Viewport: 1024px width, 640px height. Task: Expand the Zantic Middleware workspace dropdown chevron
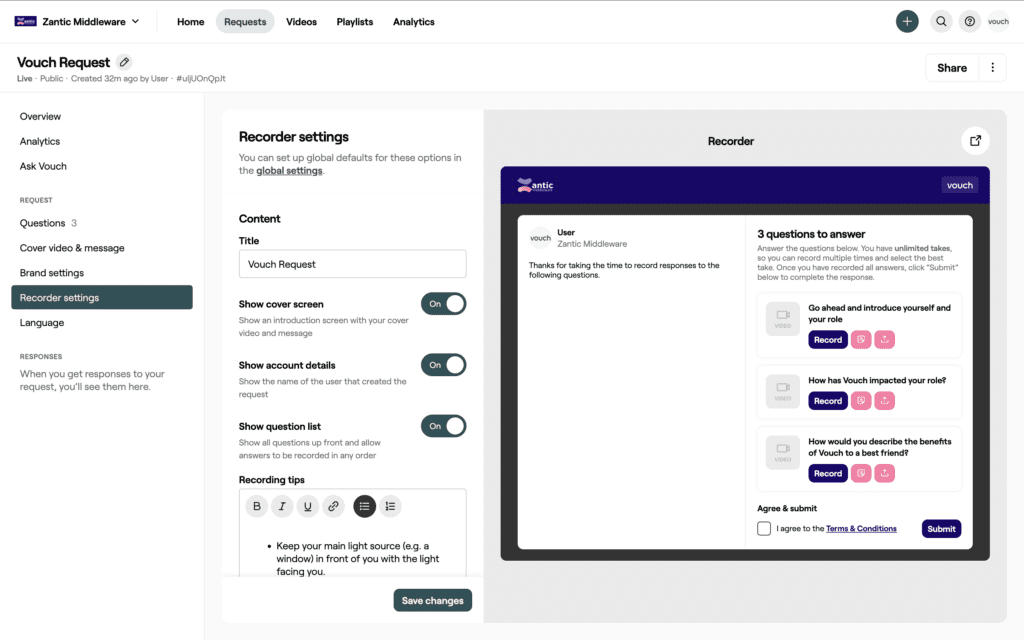(x=135, y=22)
